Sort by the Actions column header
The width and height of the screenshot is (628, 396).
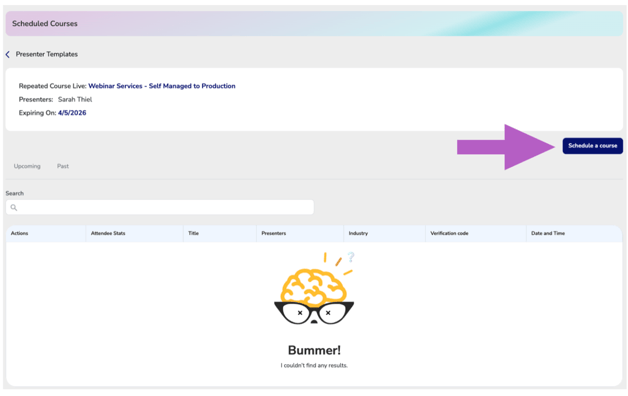20,233
